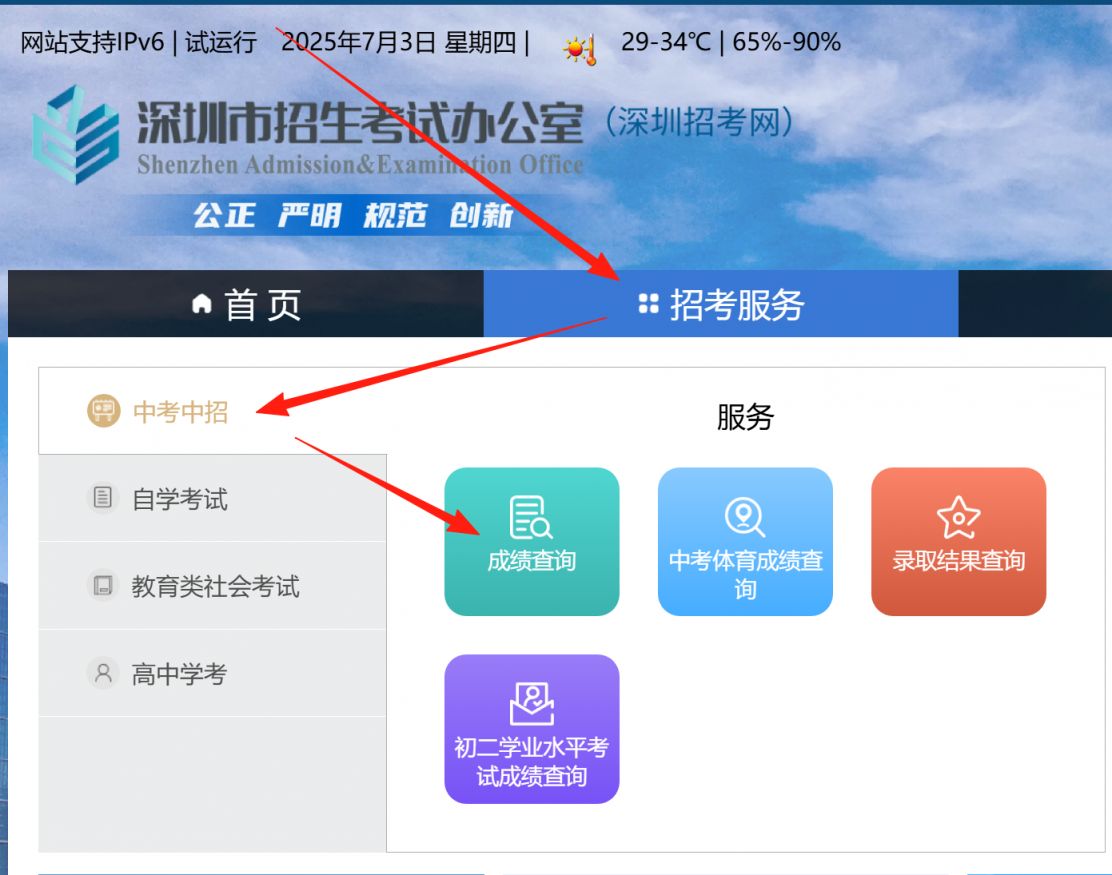Choose 教育类社会考试 in the side menu

tap(213, 586)
